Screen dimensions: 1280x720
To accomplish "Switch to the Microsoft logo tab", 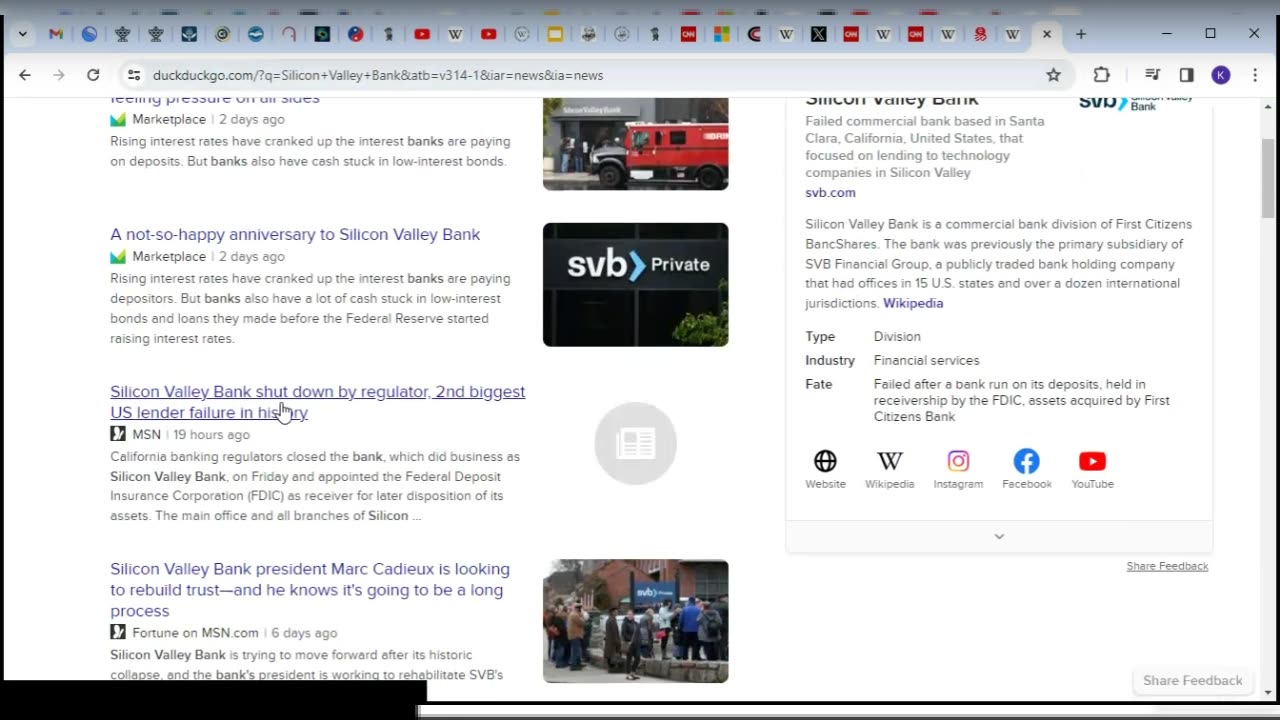I will coord(721,34).
